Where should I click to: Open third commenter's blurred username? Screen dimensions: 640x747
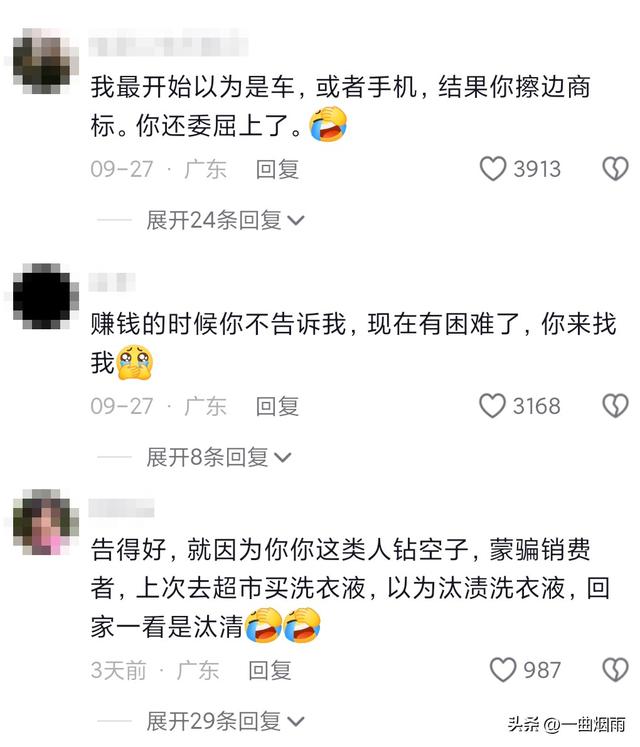(x=121, y=508)
